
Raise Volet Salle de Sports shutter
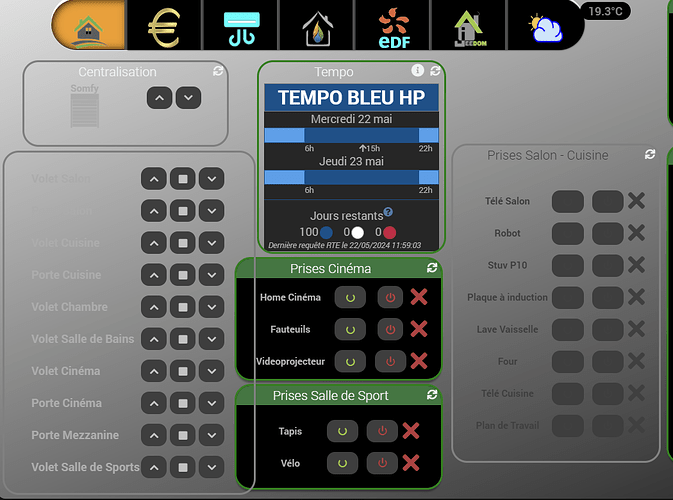[154, 467]
